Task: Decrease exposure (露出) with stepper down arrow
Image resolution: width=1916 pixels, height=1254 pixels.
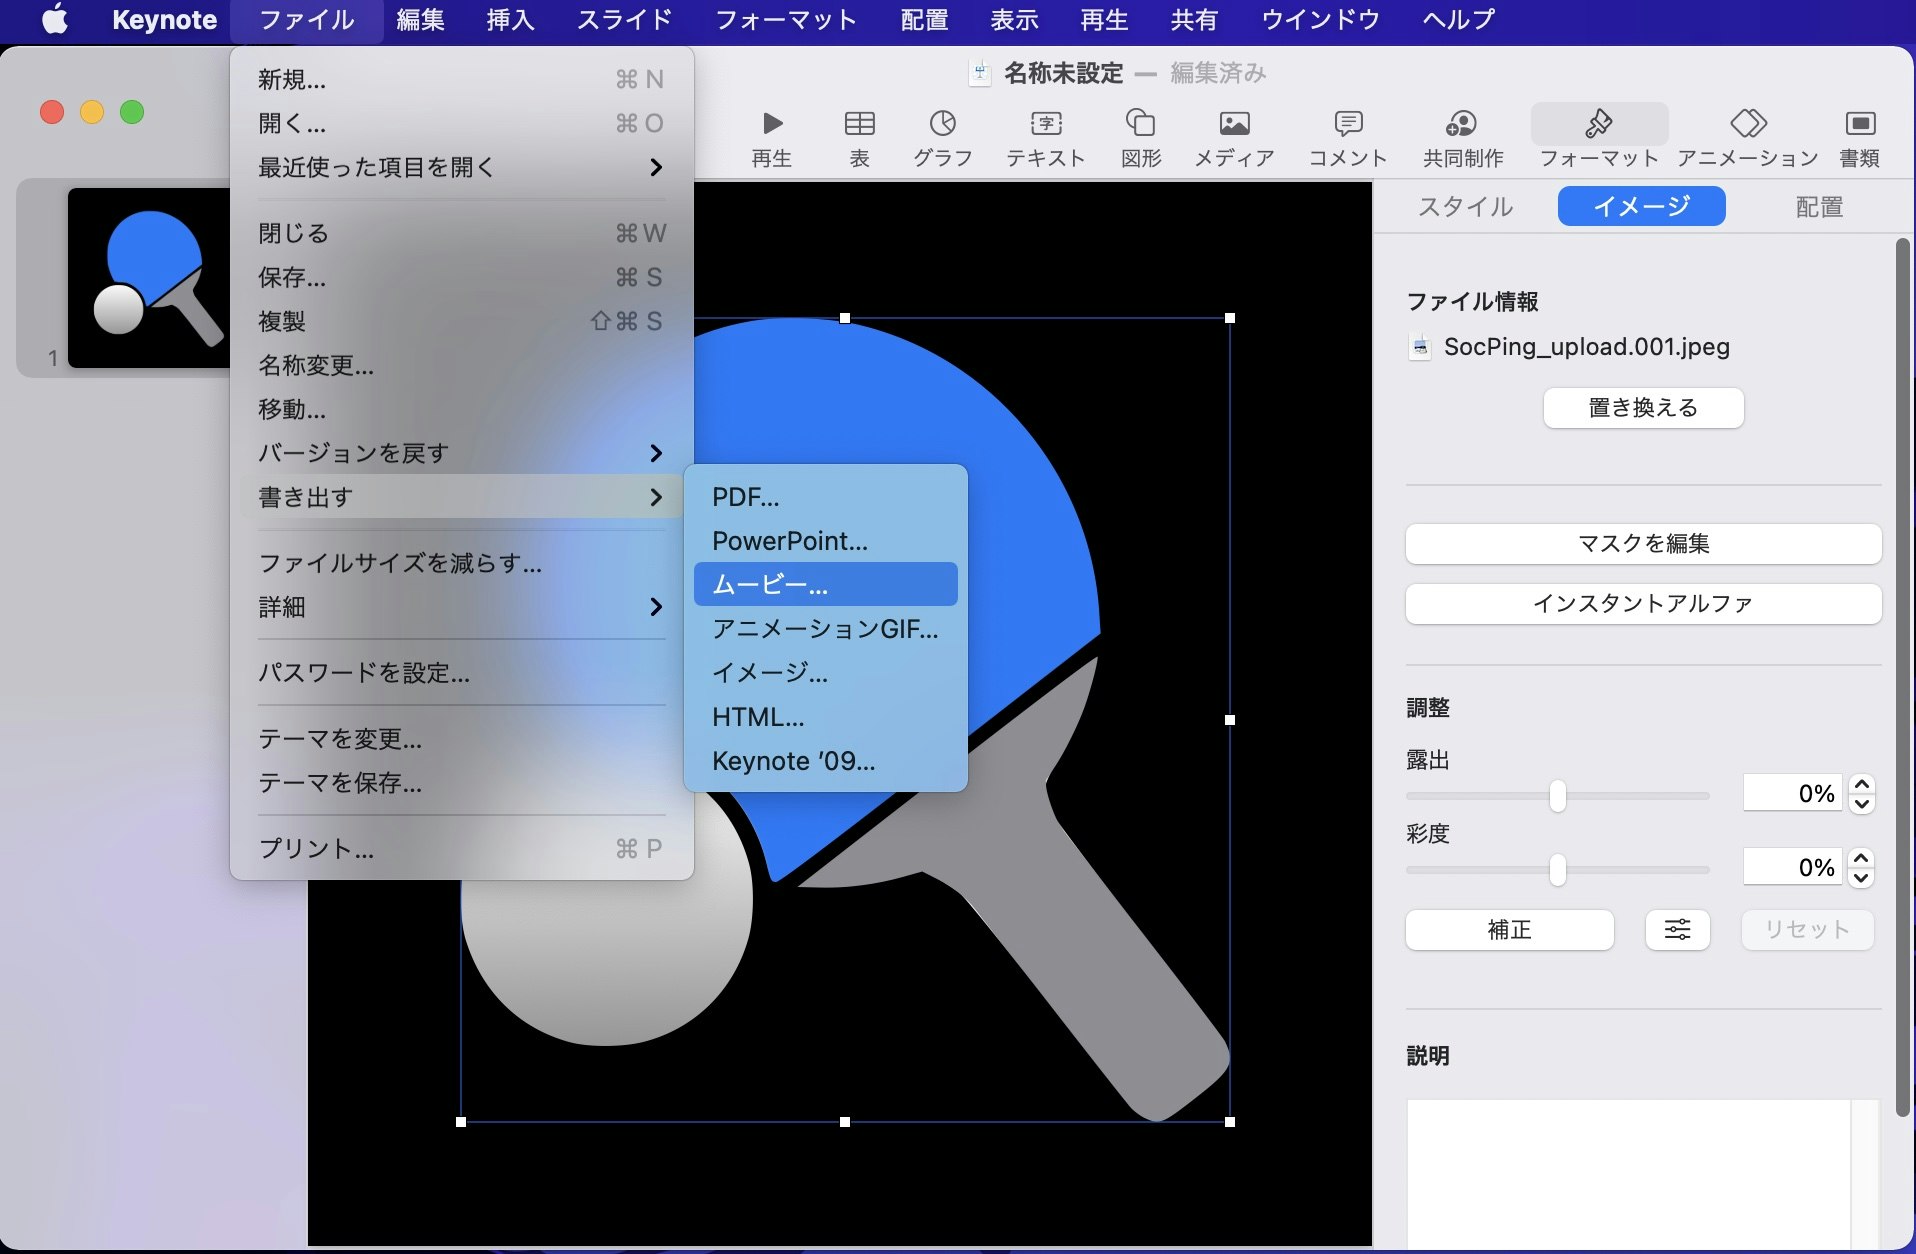Action: pos(1861,803)
